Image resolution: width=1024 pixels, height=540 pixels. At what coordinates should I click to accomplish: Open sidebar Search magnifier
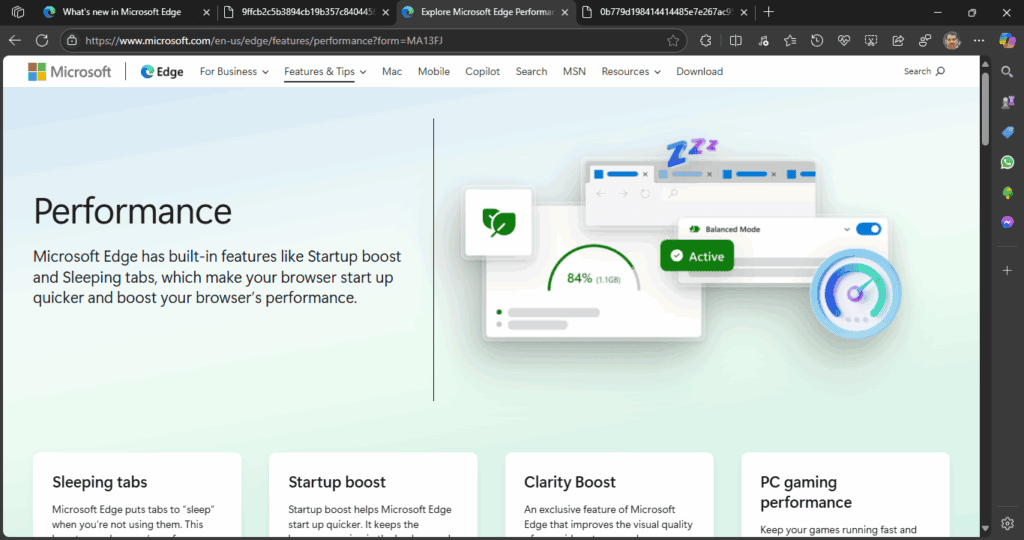[x=1007, y=72]
